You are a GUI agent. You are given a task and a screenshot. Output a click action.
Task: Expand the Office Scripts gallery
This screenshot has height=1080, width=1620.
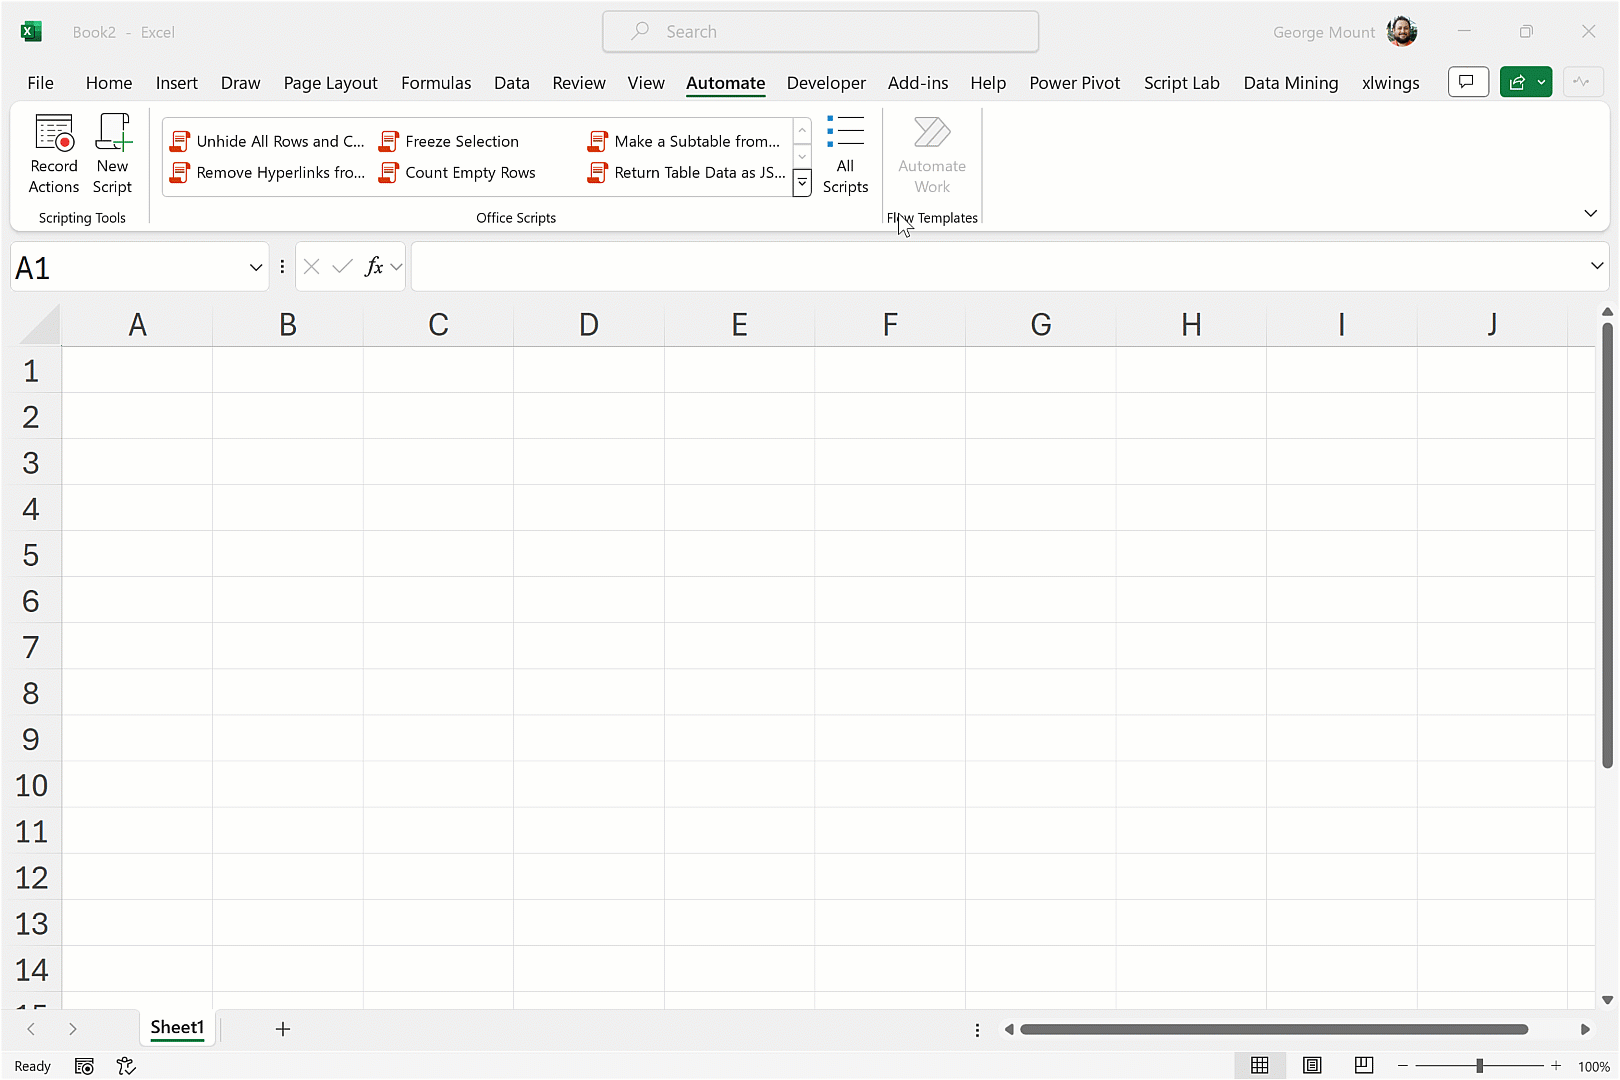click(x=802, y=184)
